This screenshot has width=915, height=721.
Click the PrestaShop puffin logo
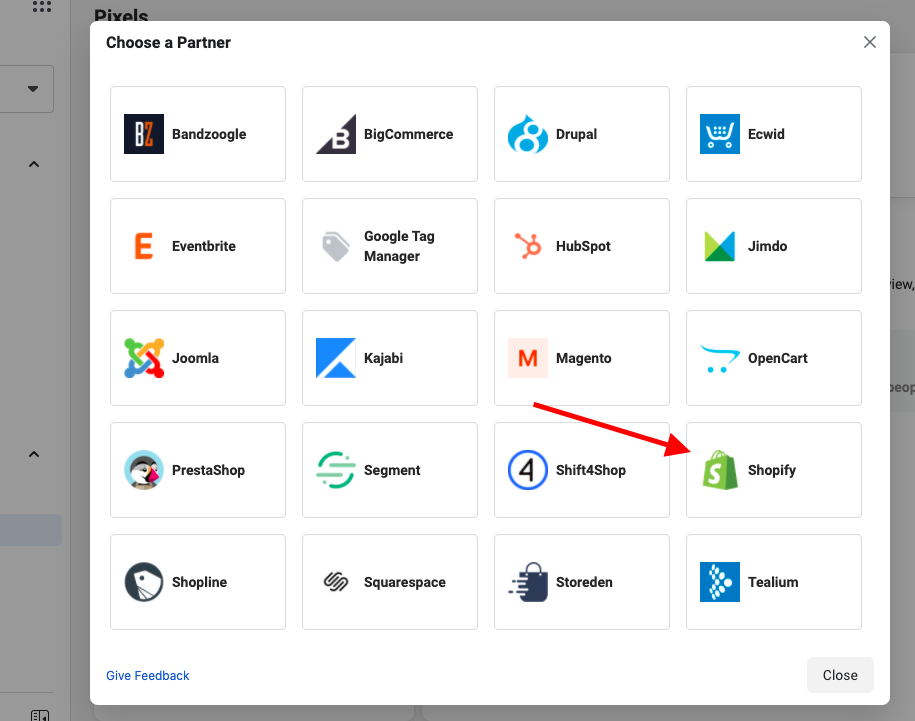144,470
